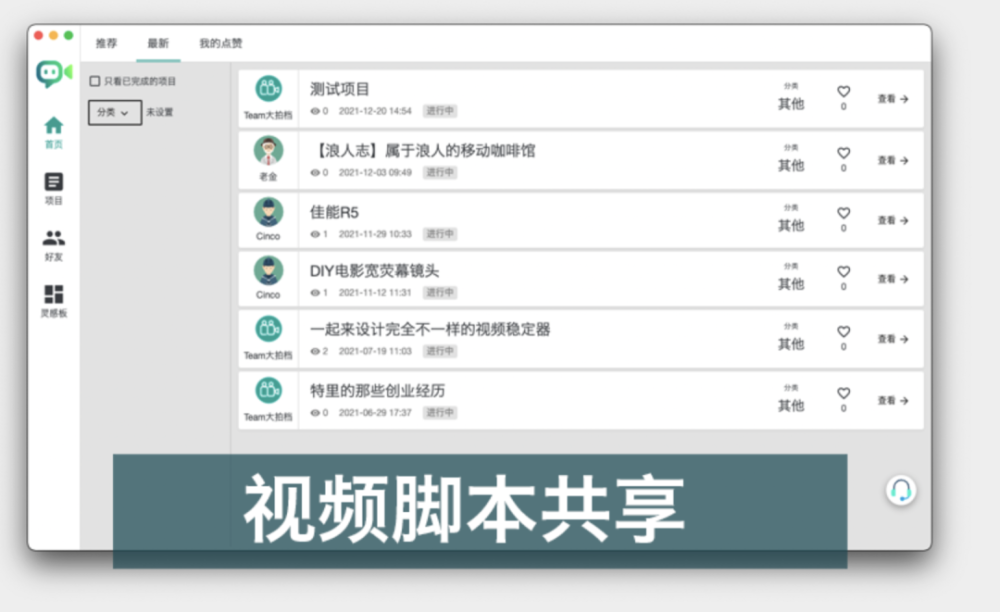This screenshot has width=1000, height=612.
Task: Switch to the 推荐 tab
Action: click(107, 43)
